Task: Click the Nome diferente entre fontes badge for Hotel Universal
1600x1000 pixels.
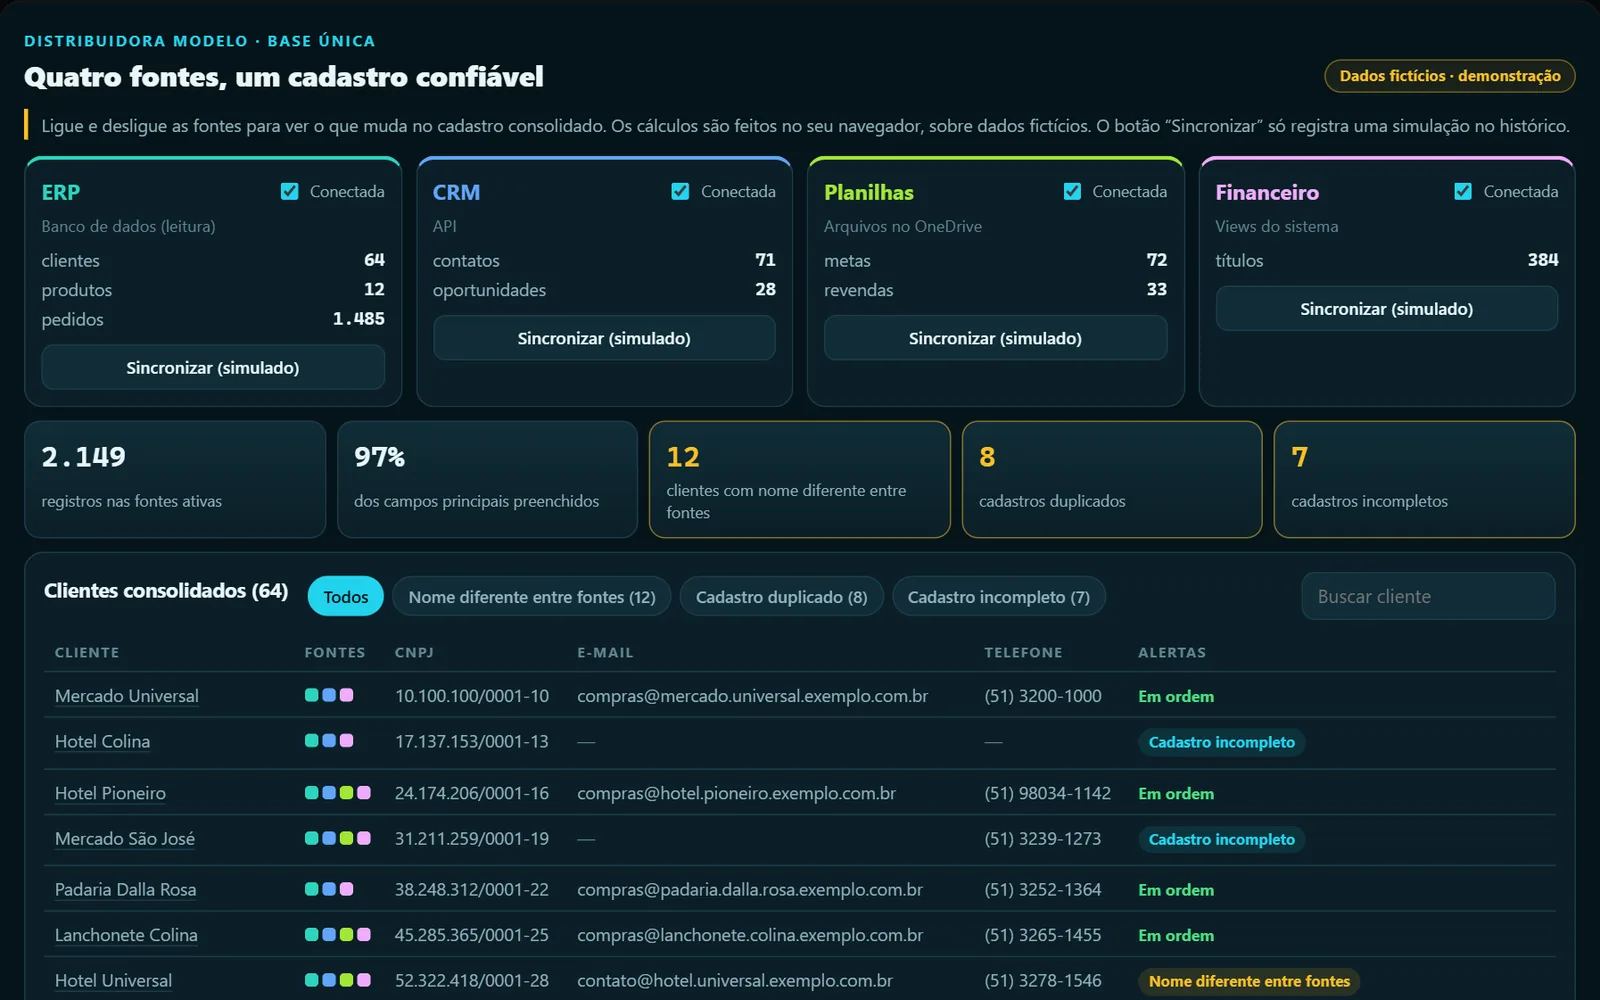Action: 1249,981
